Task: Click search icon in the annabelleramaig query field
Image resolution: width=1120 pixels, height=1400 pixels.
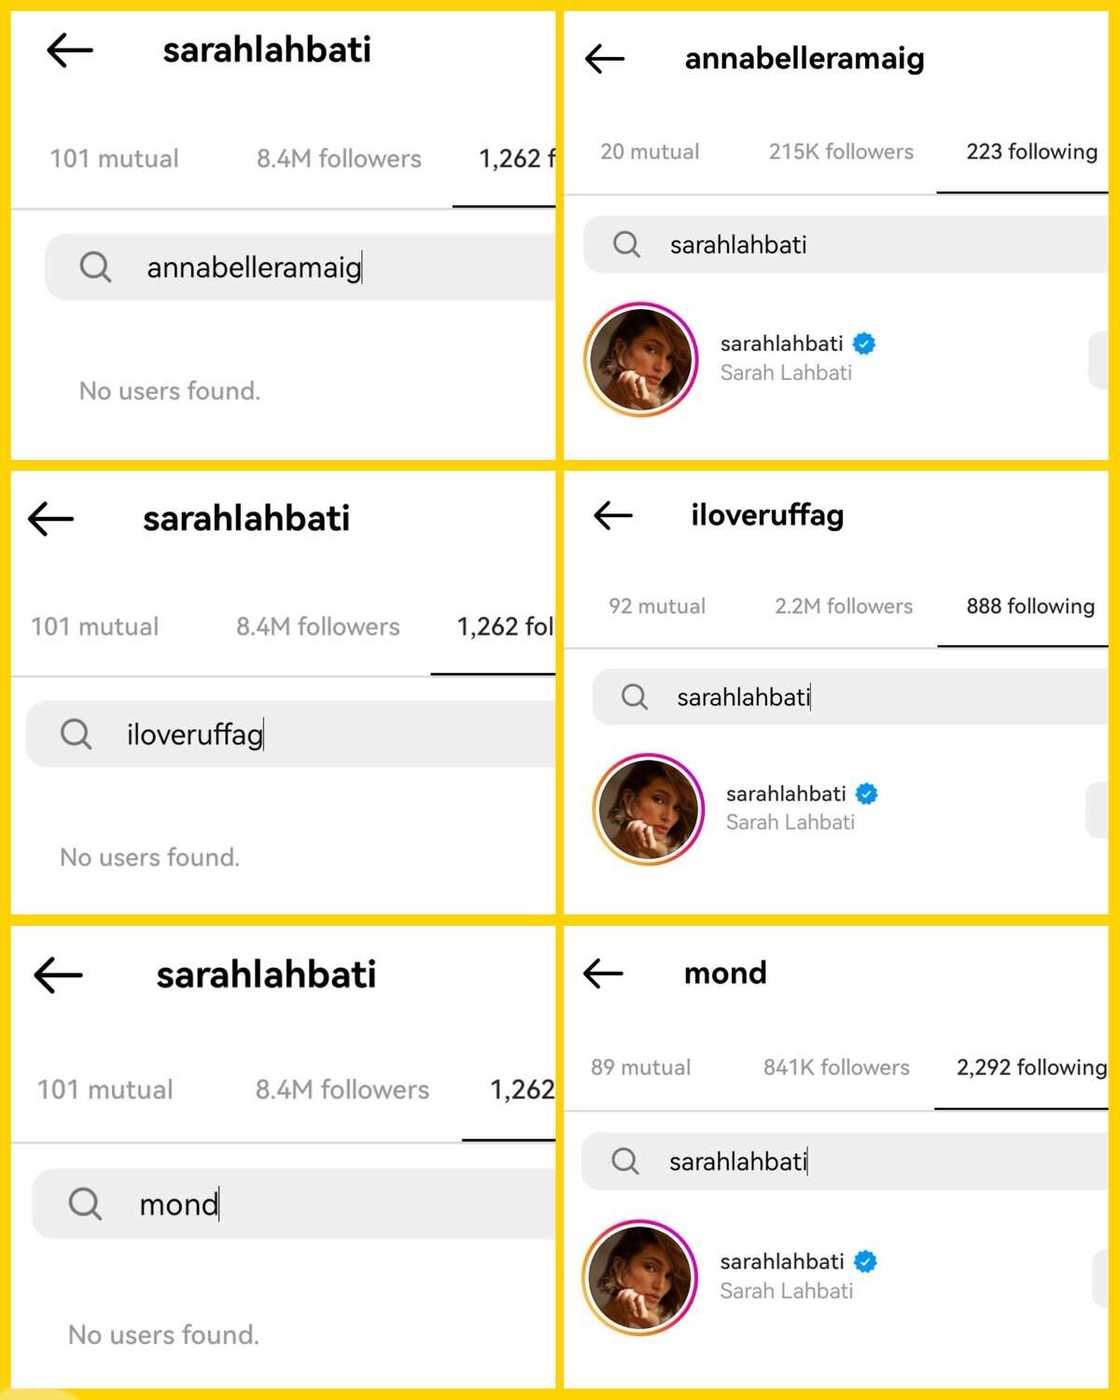Action: (95, 267)
